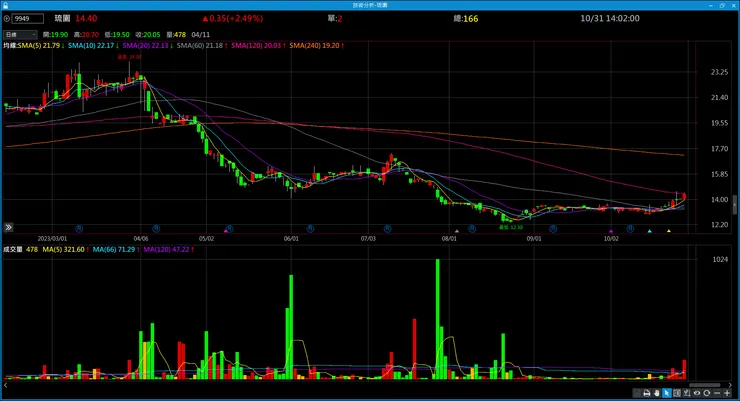The image size is (740, 401).
Task: Click the horizontal scrollbar thumb
Action: (x=705, y=385)
